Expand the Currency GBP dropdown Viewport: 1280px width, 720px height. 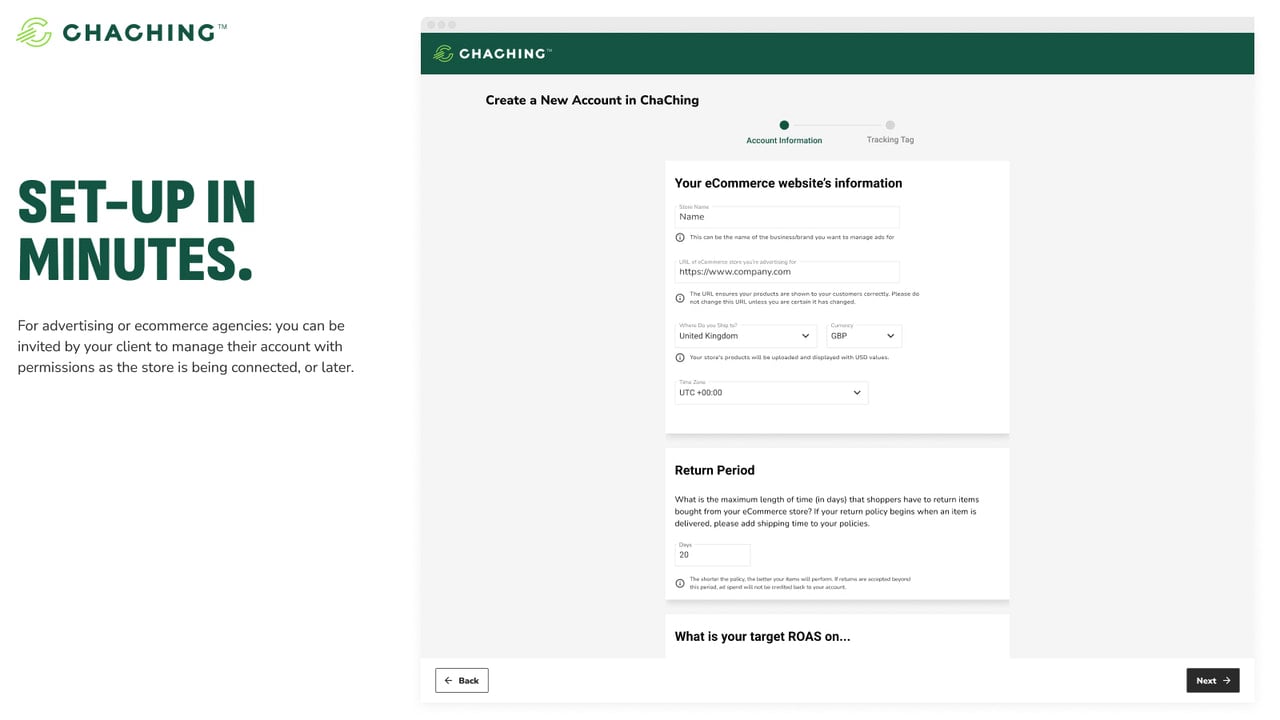(x=864, y=335)
